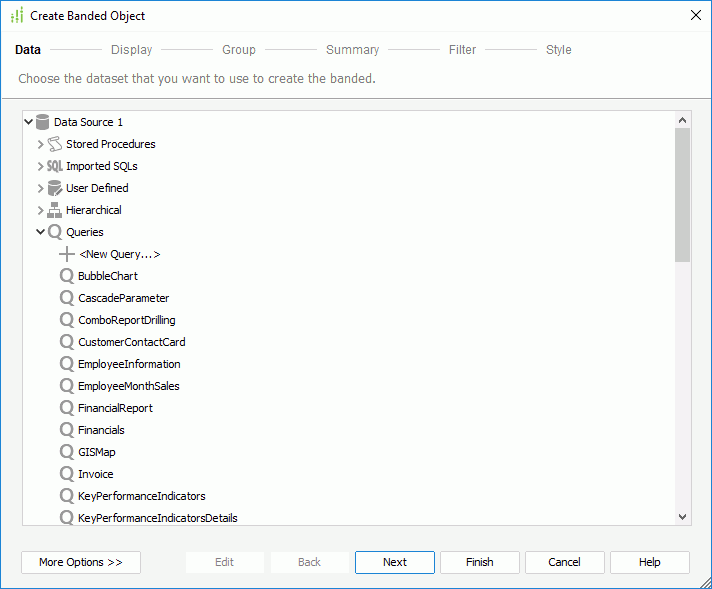
Task: Expand the Imported SQLs node
Action: pos(40,166)
